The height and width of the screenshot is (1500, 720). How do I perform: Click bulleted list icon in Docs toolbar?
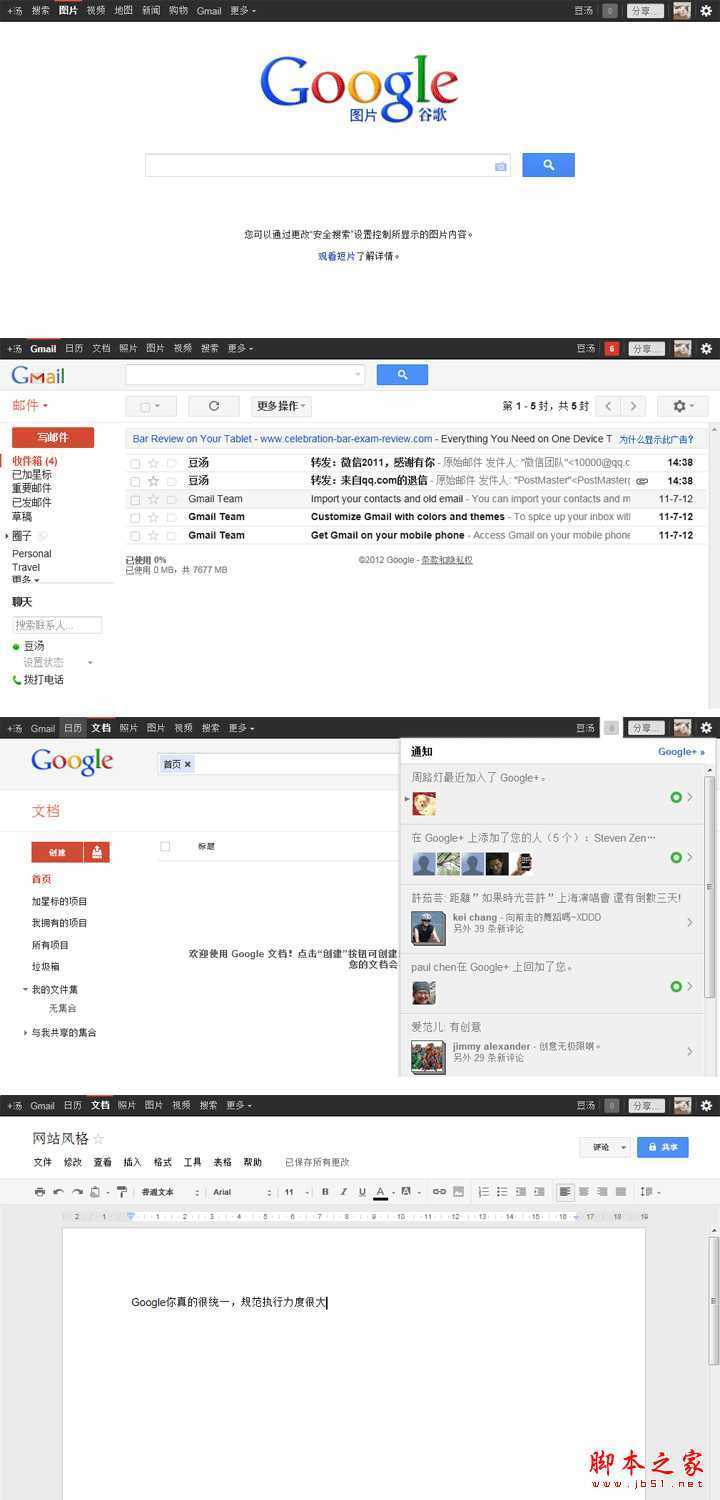pos(502,1192)
